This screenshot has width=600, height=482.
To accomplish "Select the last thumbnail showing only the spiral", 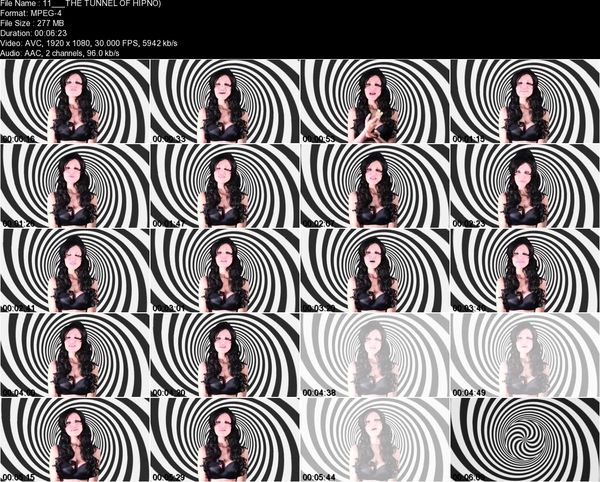I will tap(525, 440).
